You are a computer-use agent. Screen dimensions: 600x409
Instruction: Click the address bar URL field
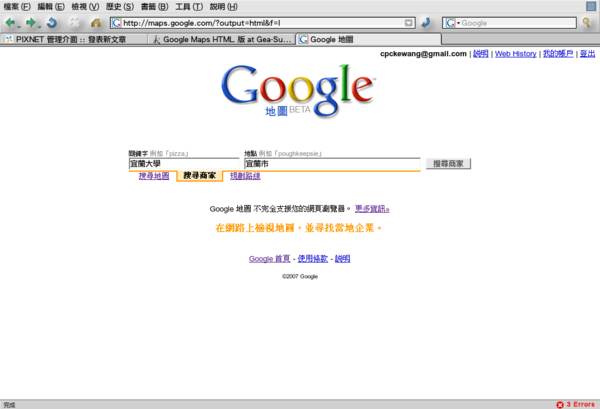(263, 23)
